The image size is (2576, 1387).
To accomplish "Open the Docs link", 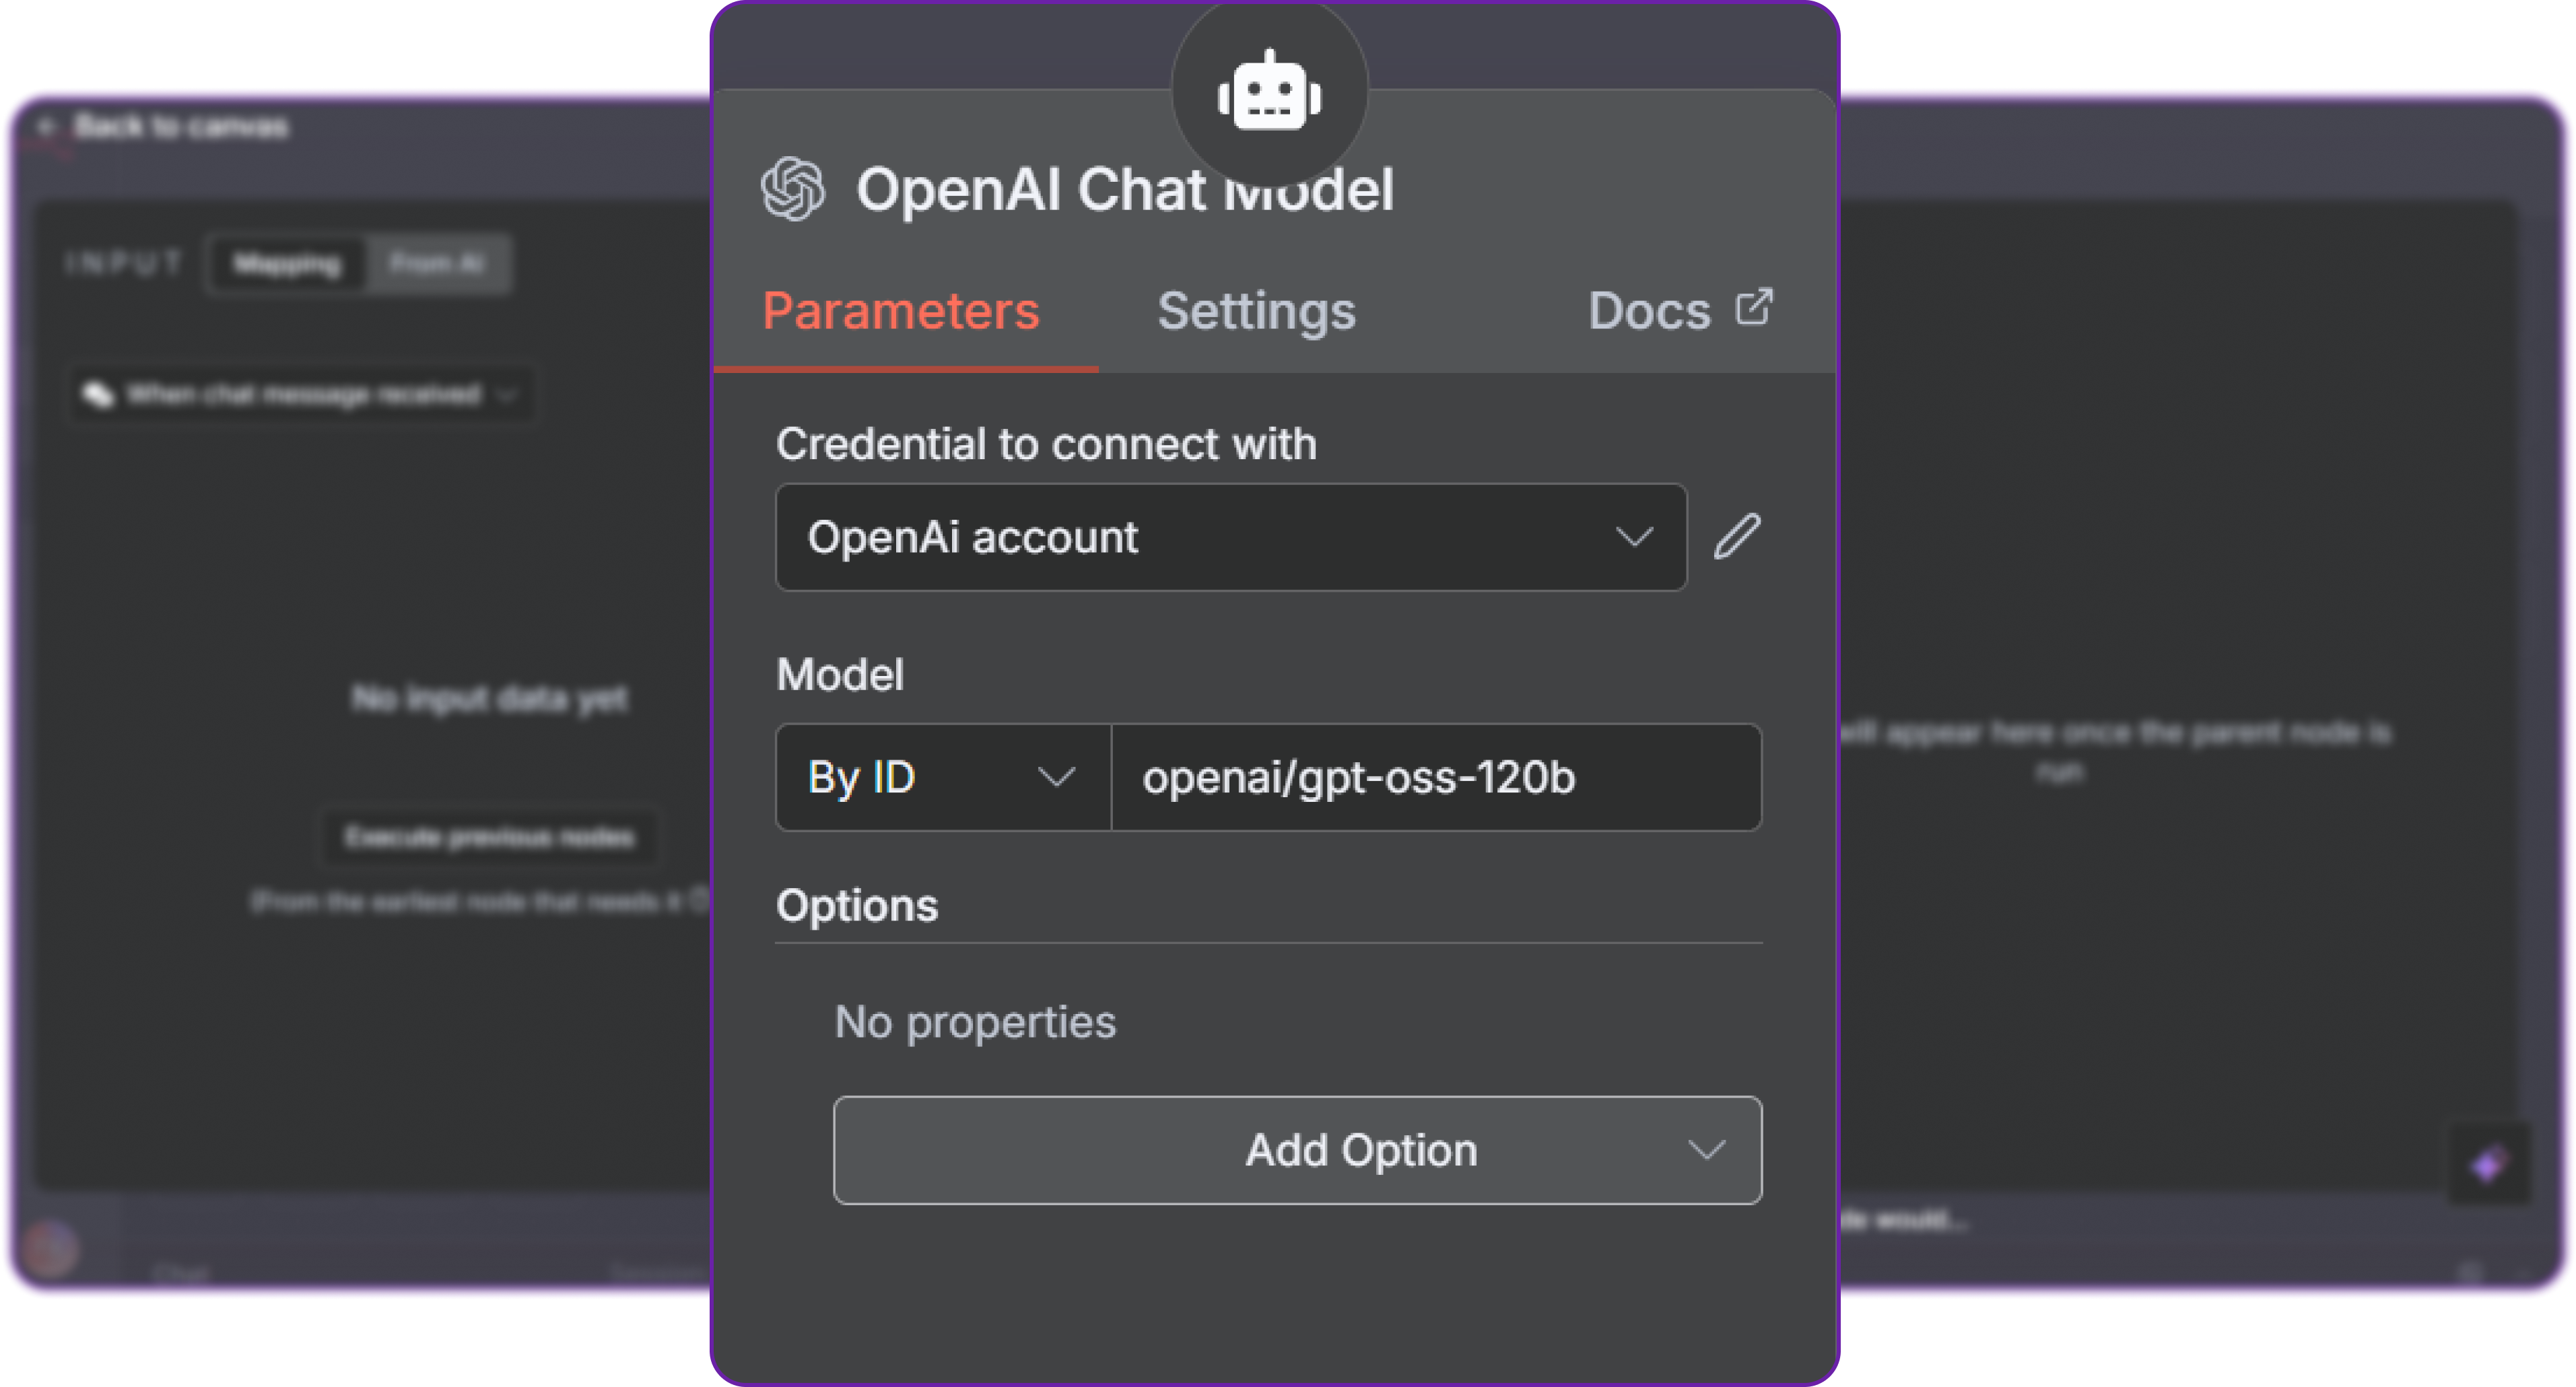I will tap(1679, 311).
